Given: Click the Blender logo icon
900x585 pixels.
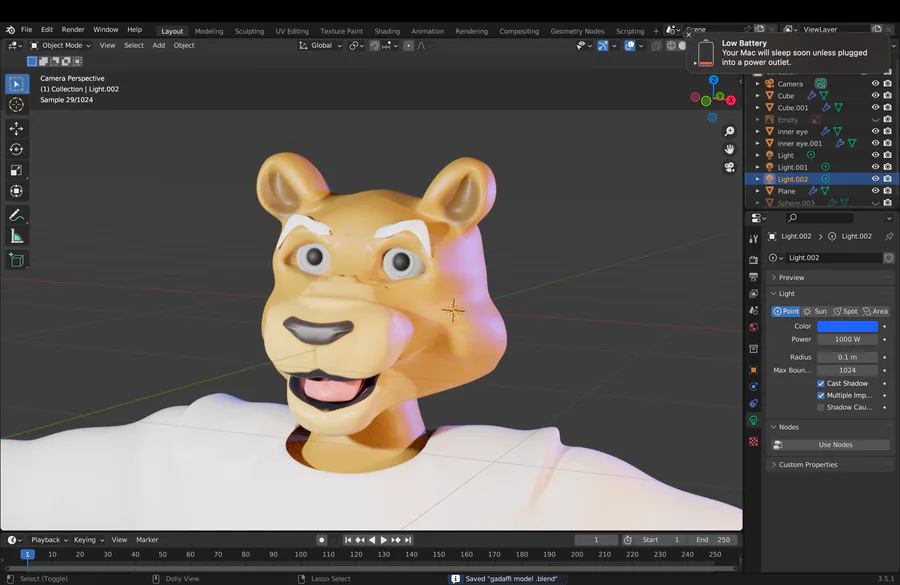Looking at the screenshot, I should pyautogui.click(x=10, y=30).
